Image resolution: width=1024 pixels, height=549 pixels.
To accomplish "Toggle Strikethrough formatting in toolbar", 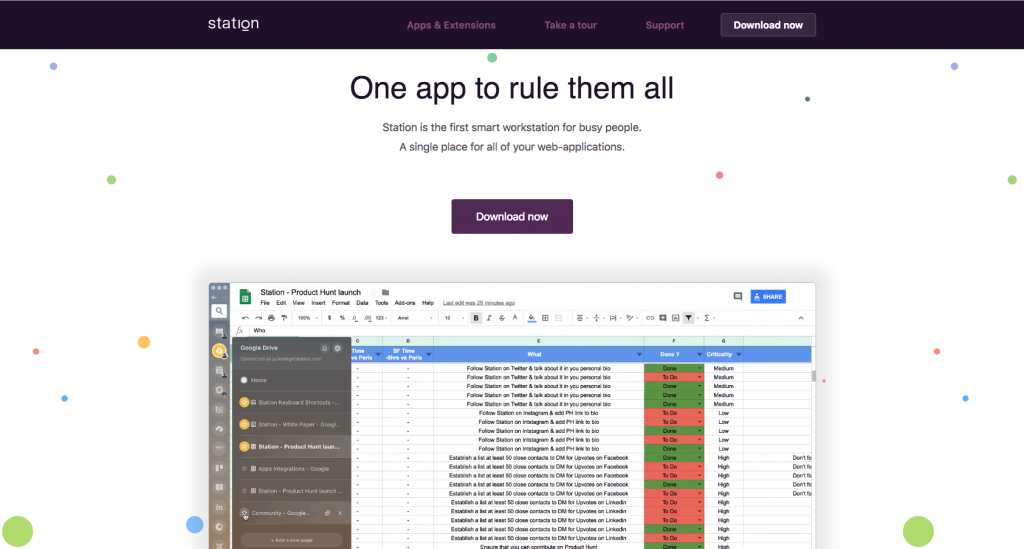I will coord(502,318).
